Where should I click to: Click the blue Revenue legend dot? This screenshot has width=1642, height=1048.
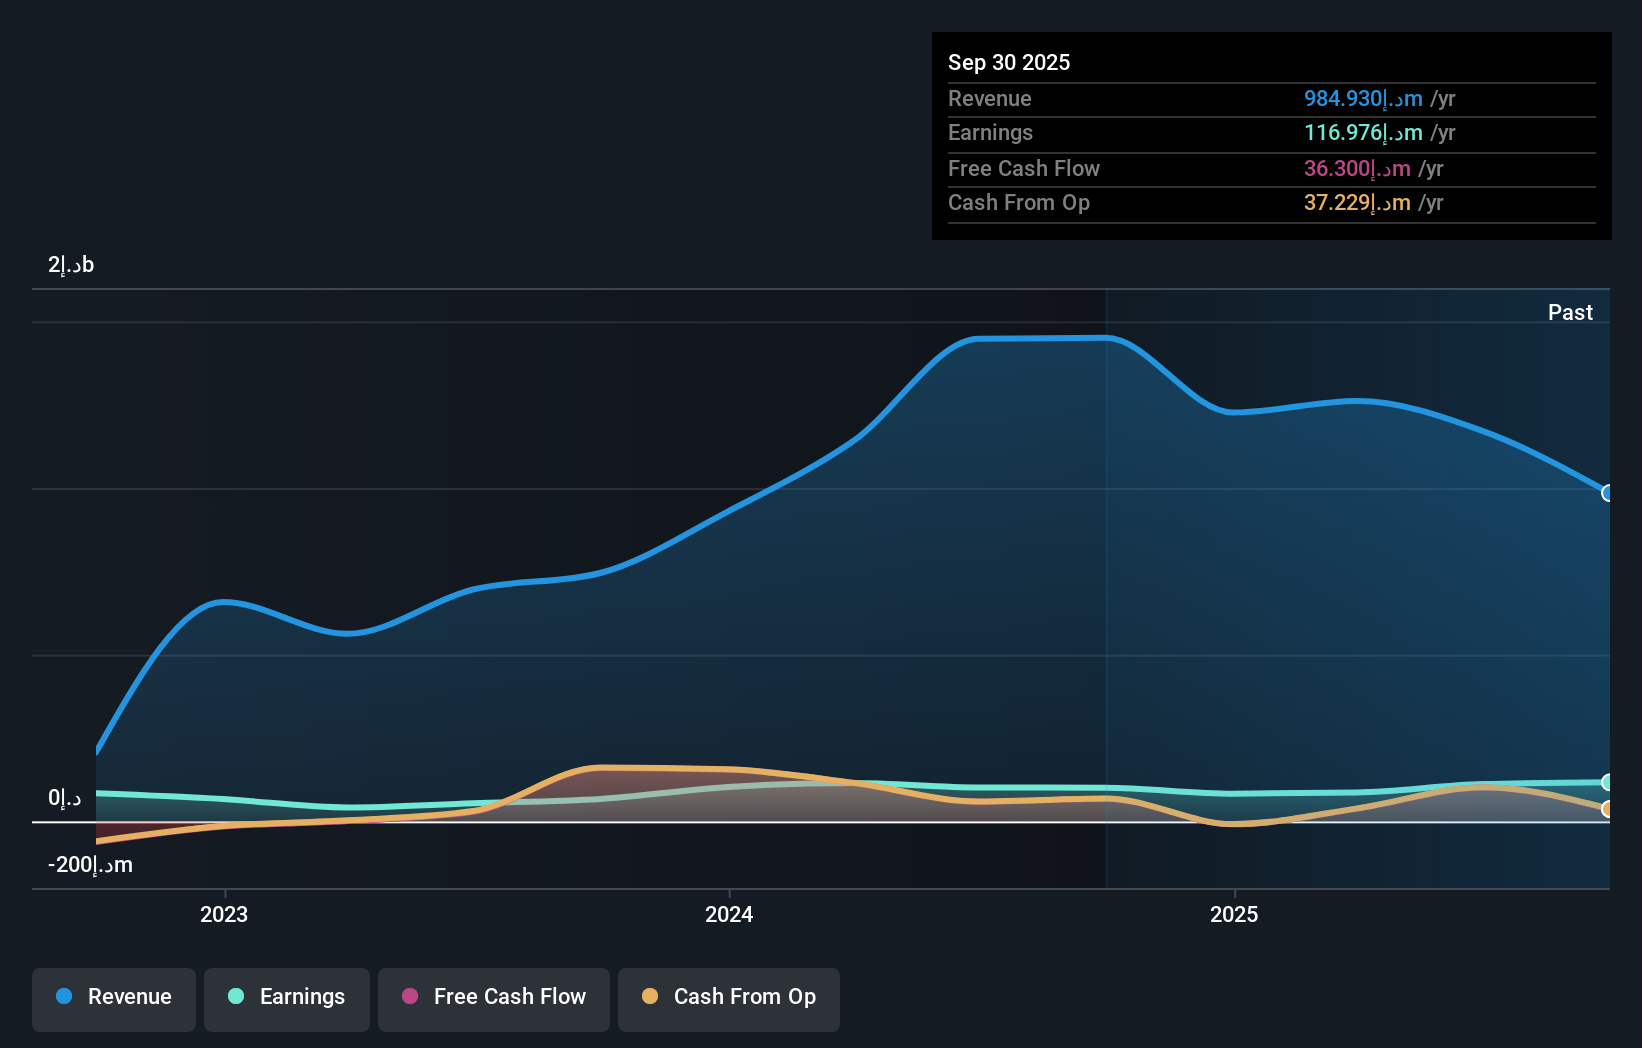pos(63,997)
